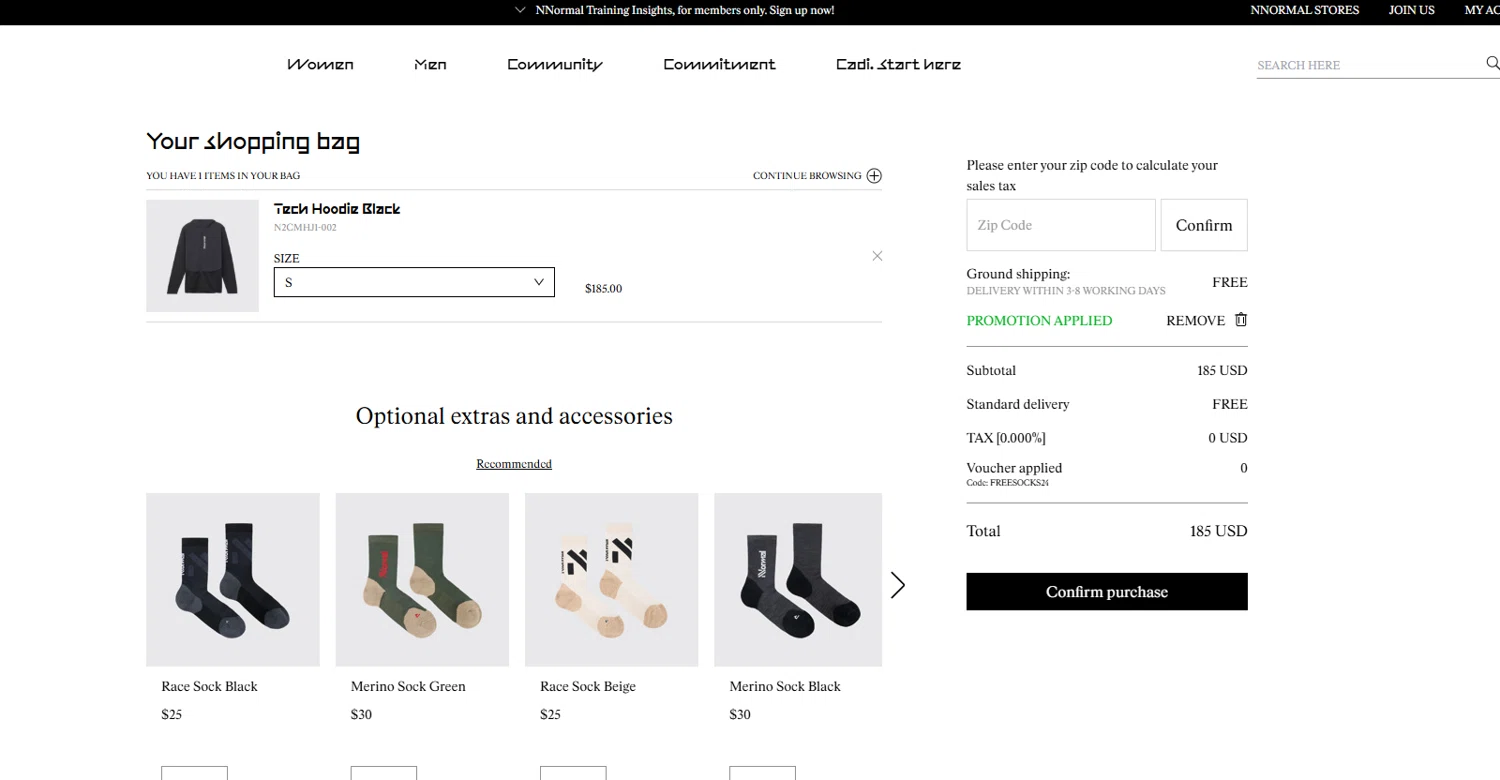Image resolution: width=1500 pixels, height=780 pixels.
Task: Open the size S dropdown
Action: click(x=414, y=282)
